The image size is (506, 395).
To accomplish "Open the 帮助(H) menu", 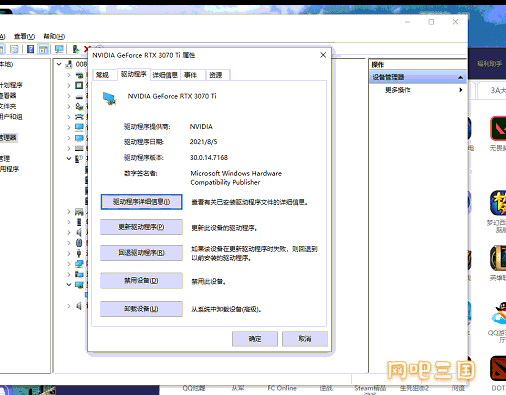I will [54, 36].
